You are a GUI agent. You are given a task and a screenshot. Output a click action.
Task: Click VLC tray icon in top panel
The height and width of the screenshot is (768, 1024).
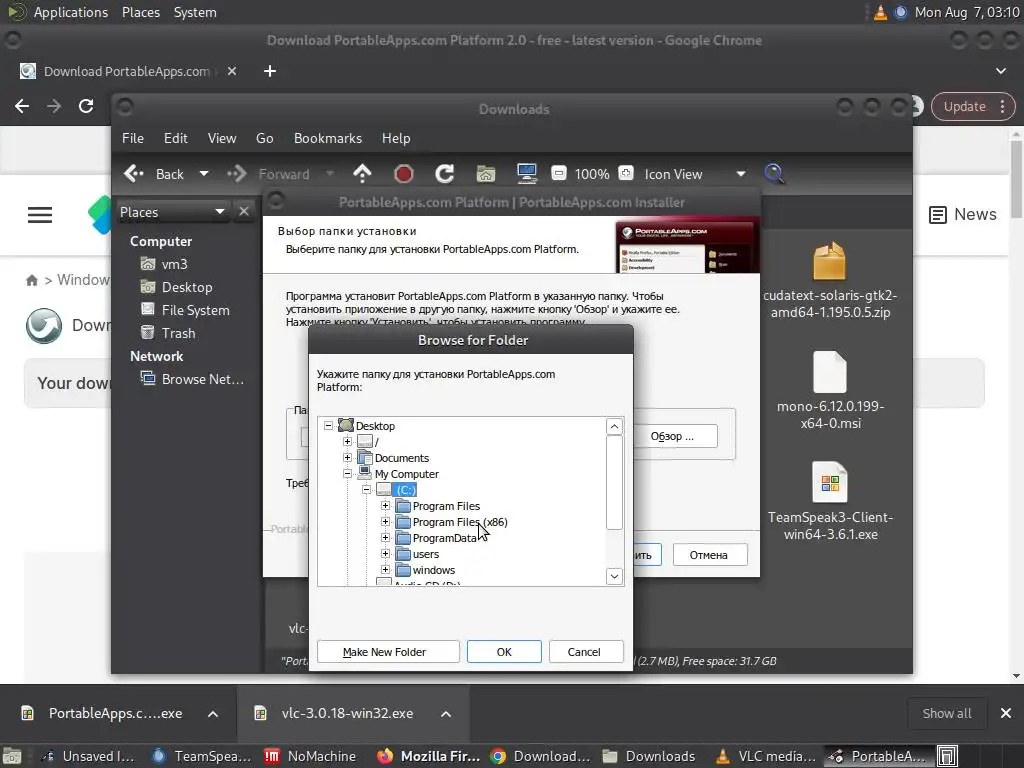pos(880,12)
